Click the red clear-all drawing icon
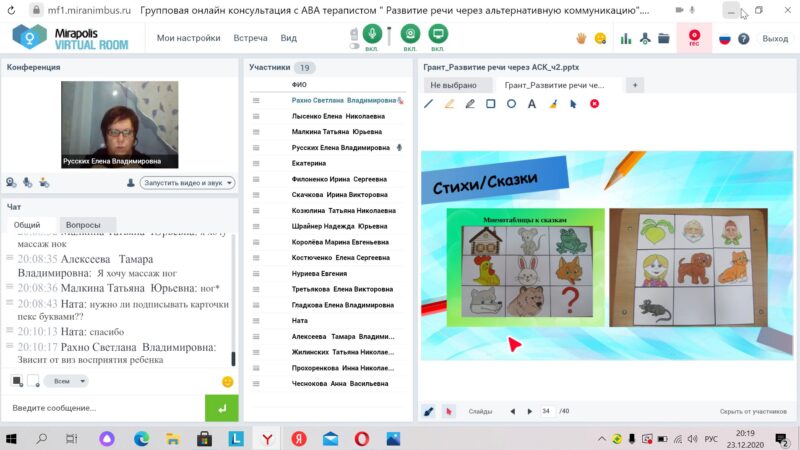The width and height of the screenshot is (800, 450). coord(594,104)
